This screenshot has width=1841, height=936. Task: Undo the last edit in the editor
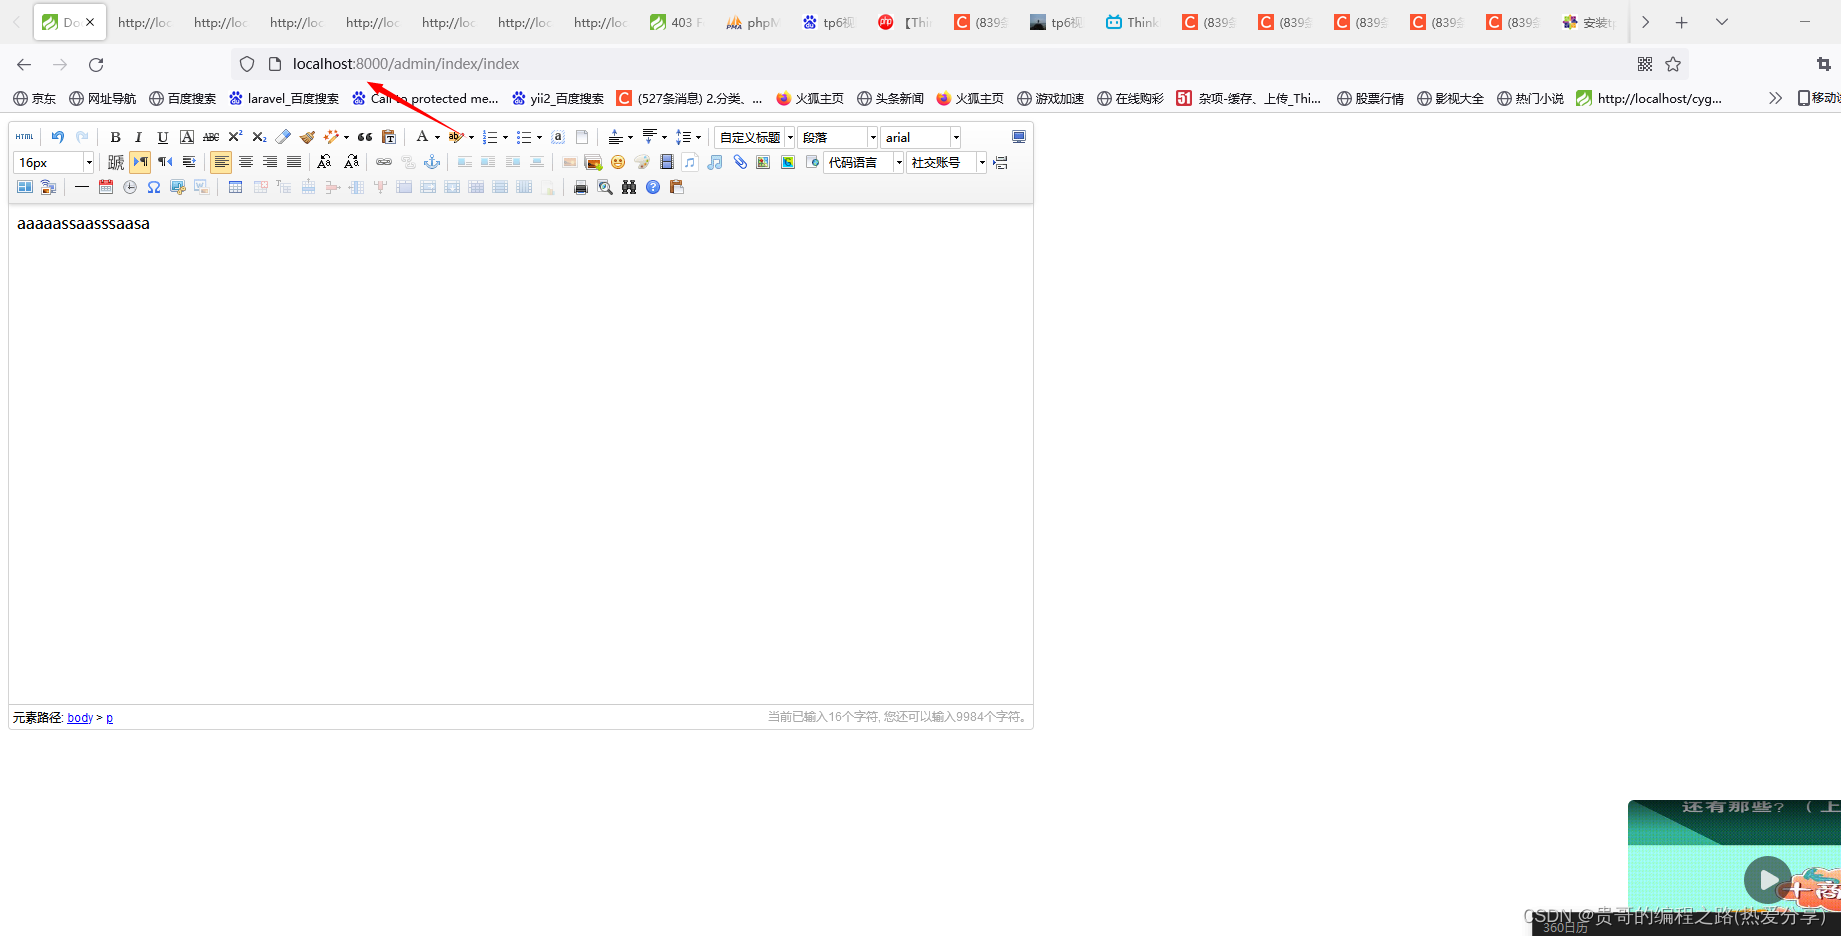[x=58, y=137]
